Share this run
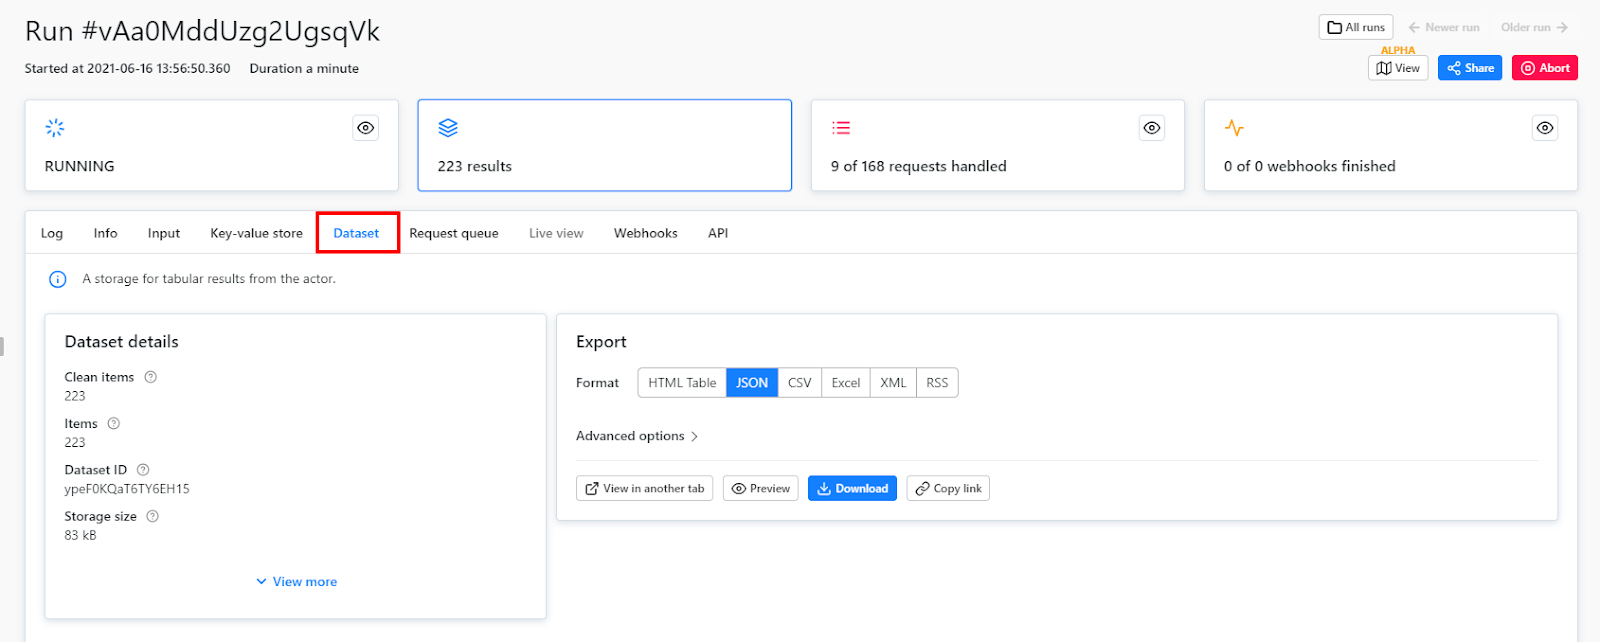This screenshot has width=1600, height=642. [1470, 68]
